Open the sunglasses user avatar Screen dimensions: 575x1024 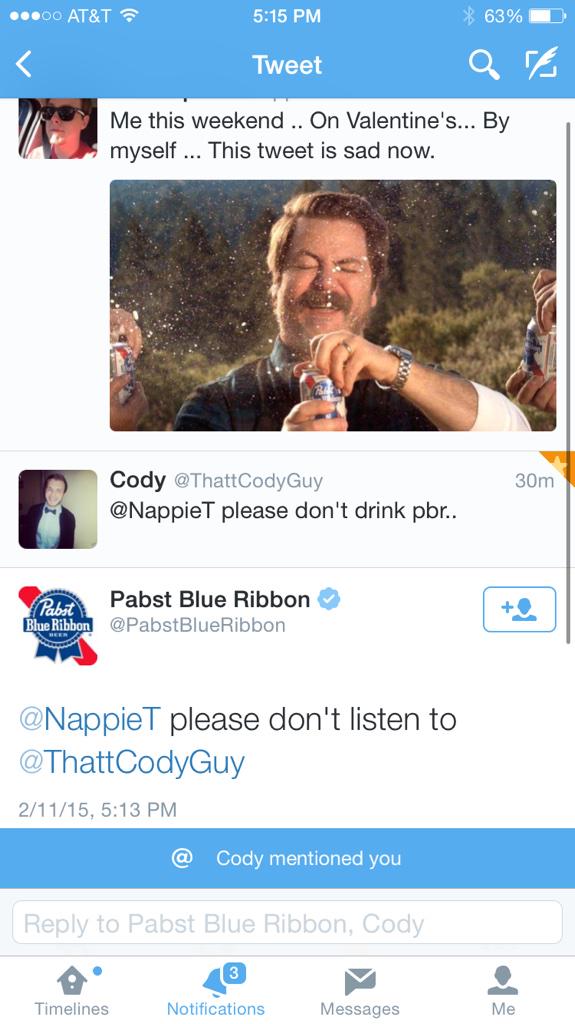pyautogui.click(x=58, y=129)
